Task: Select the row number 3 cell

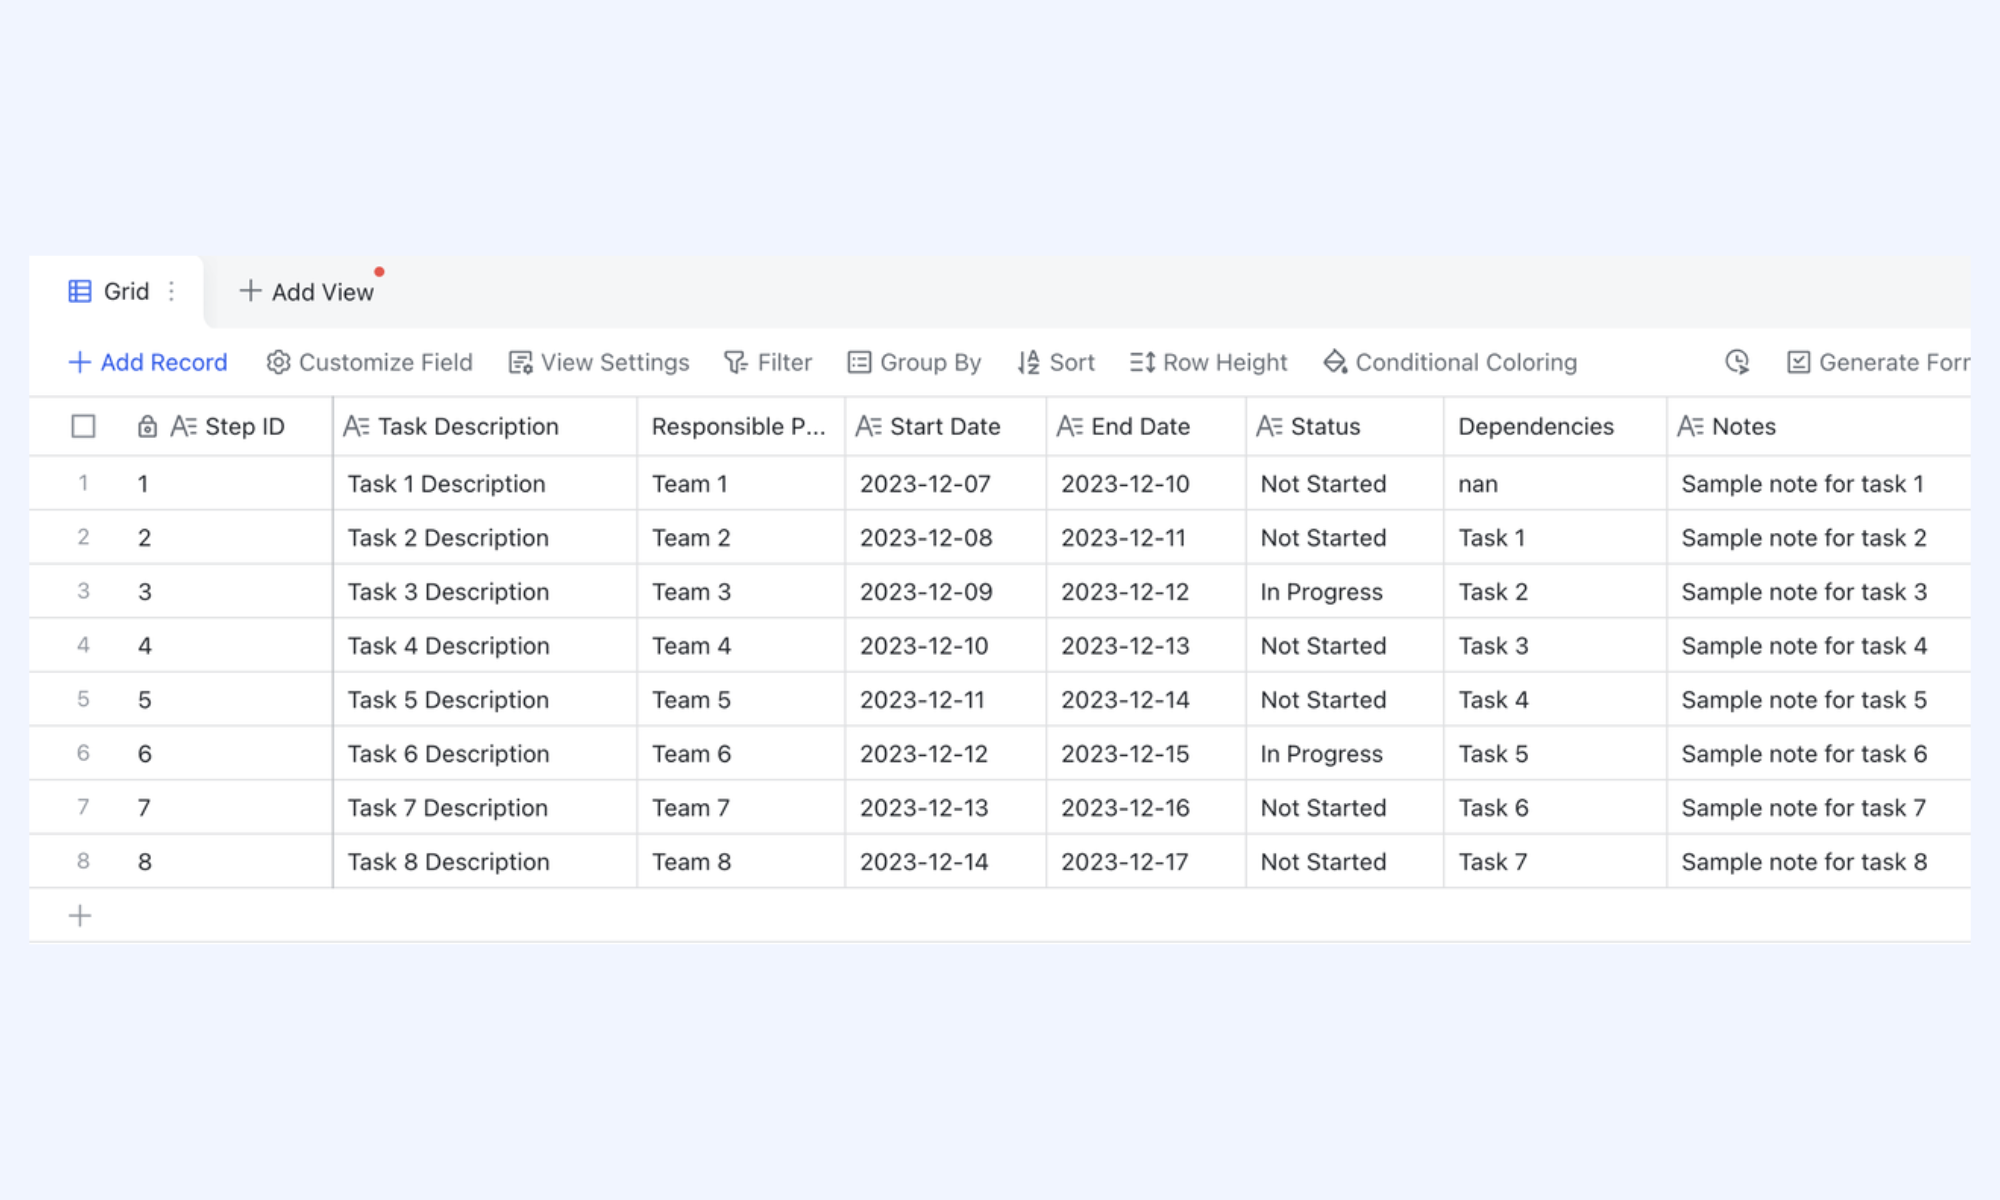Action: pyautogui.click(x=83, y=591)
